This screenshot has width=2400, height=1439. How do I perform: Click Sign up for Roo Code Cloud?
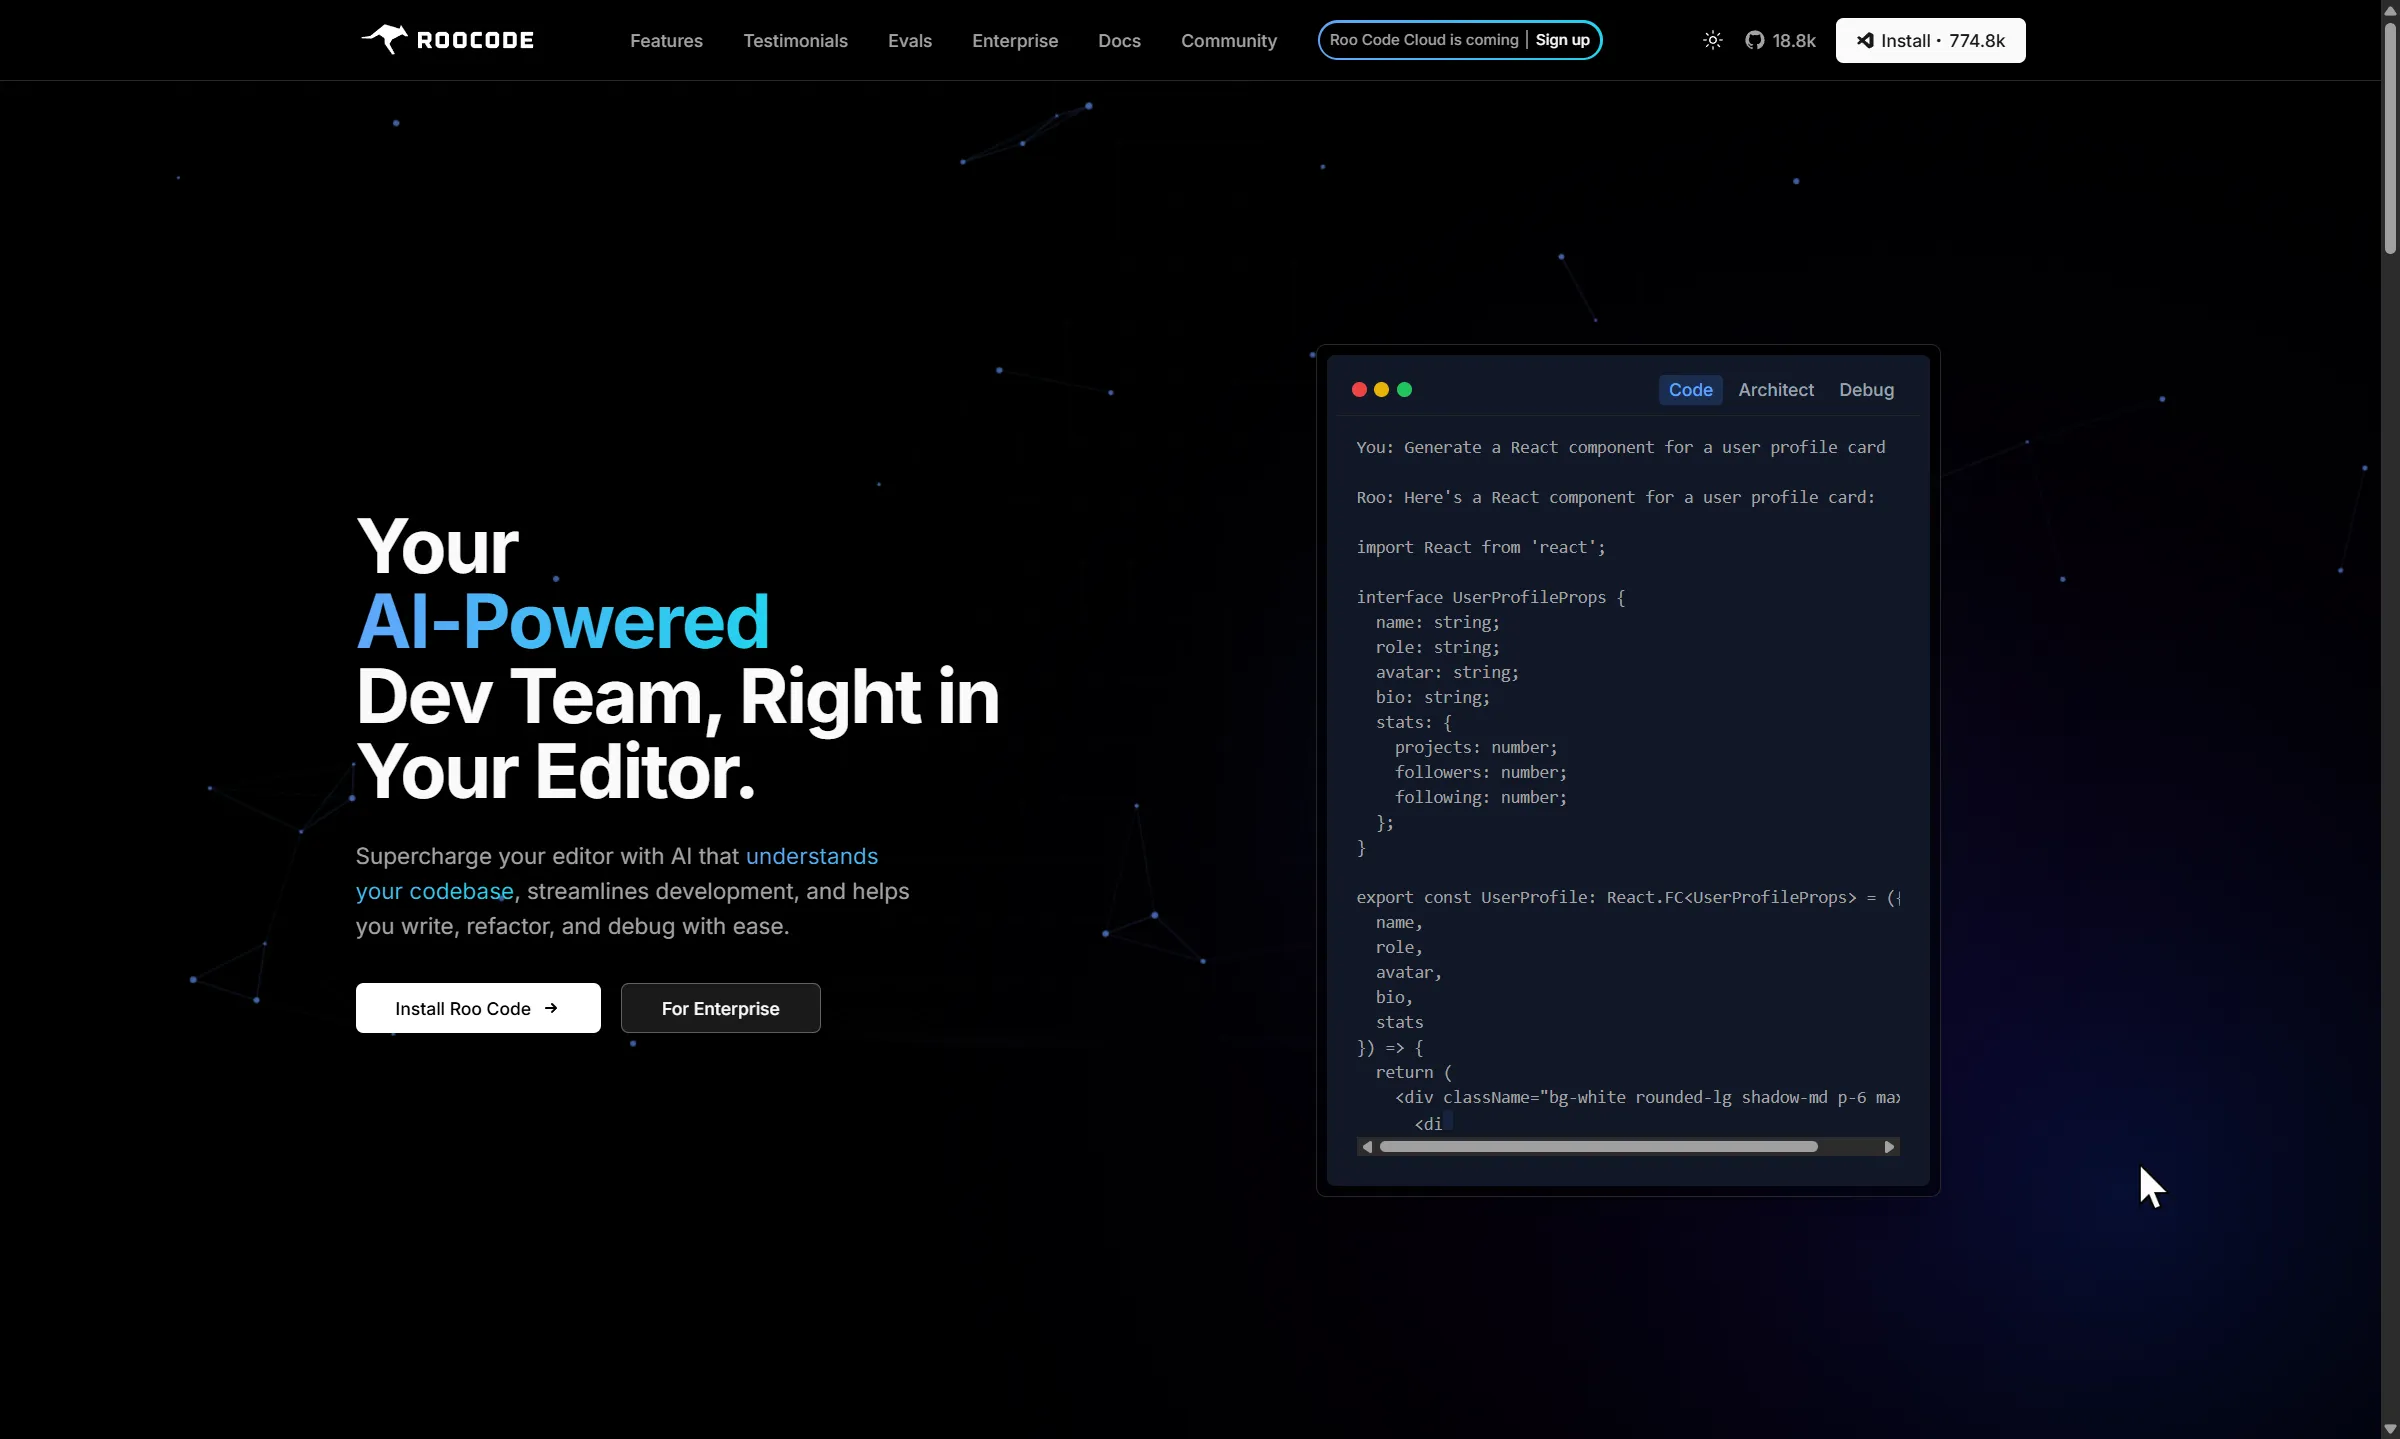click(x=1562, y=40)
